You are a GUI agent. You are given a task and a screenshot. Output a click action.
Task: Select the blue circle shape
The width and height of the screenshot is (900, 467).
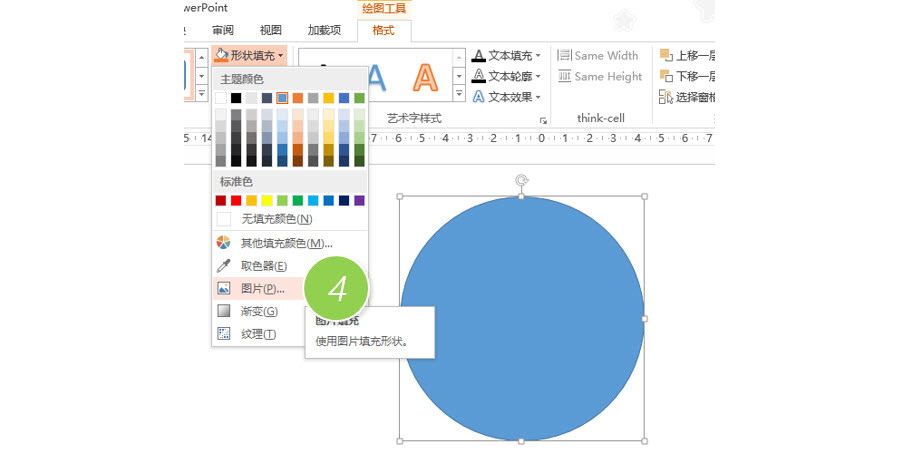click(522, 318)
